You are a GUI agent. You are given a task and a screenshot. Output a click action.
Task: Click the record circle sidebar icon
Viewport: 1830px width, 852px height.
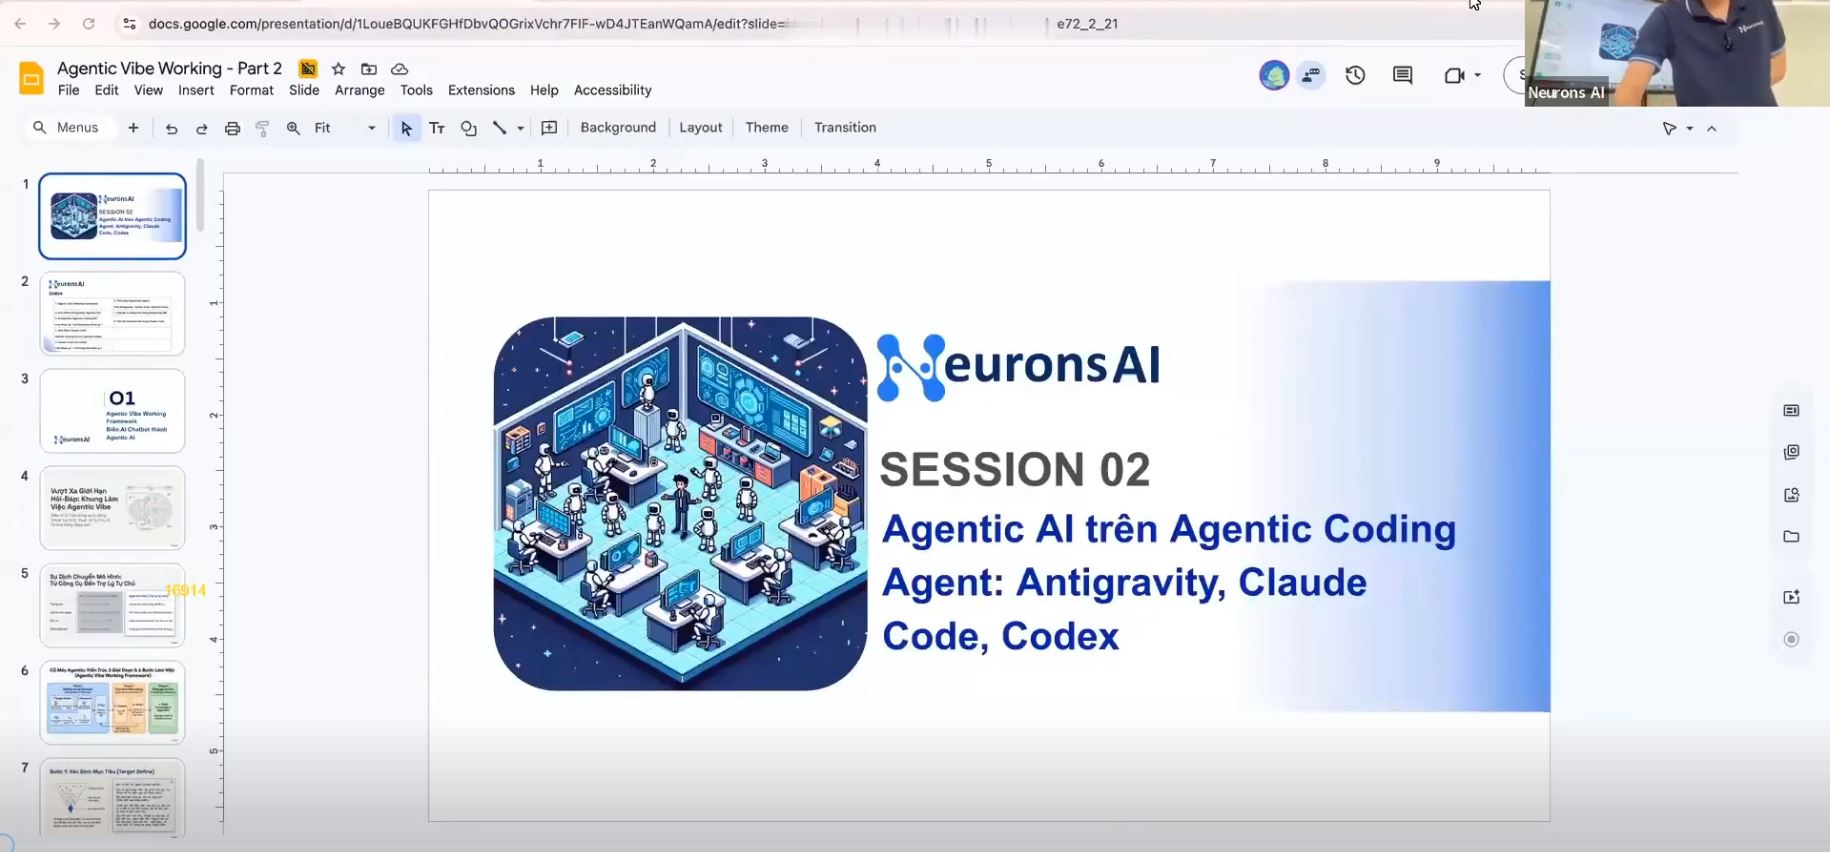tap(1791, 639)
